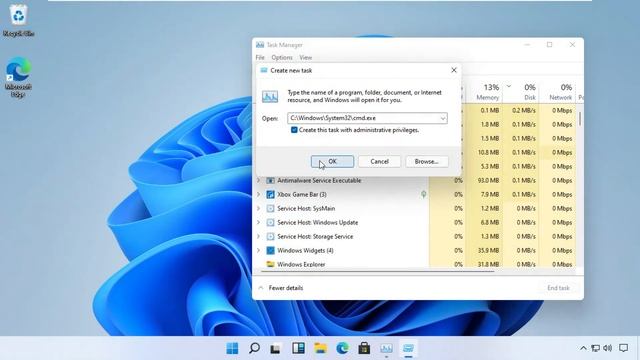The height and width of the screenshot is (360, 640).
Task: Open notification center icon
Action: point(623,348)
